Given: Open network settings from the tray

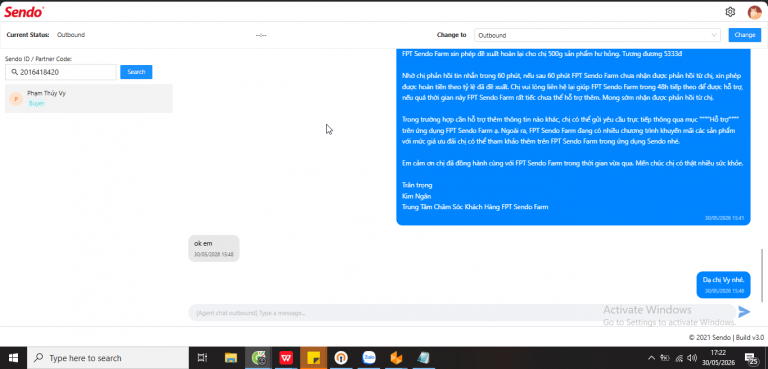Looking at the screenshot, I should [679, 358].
